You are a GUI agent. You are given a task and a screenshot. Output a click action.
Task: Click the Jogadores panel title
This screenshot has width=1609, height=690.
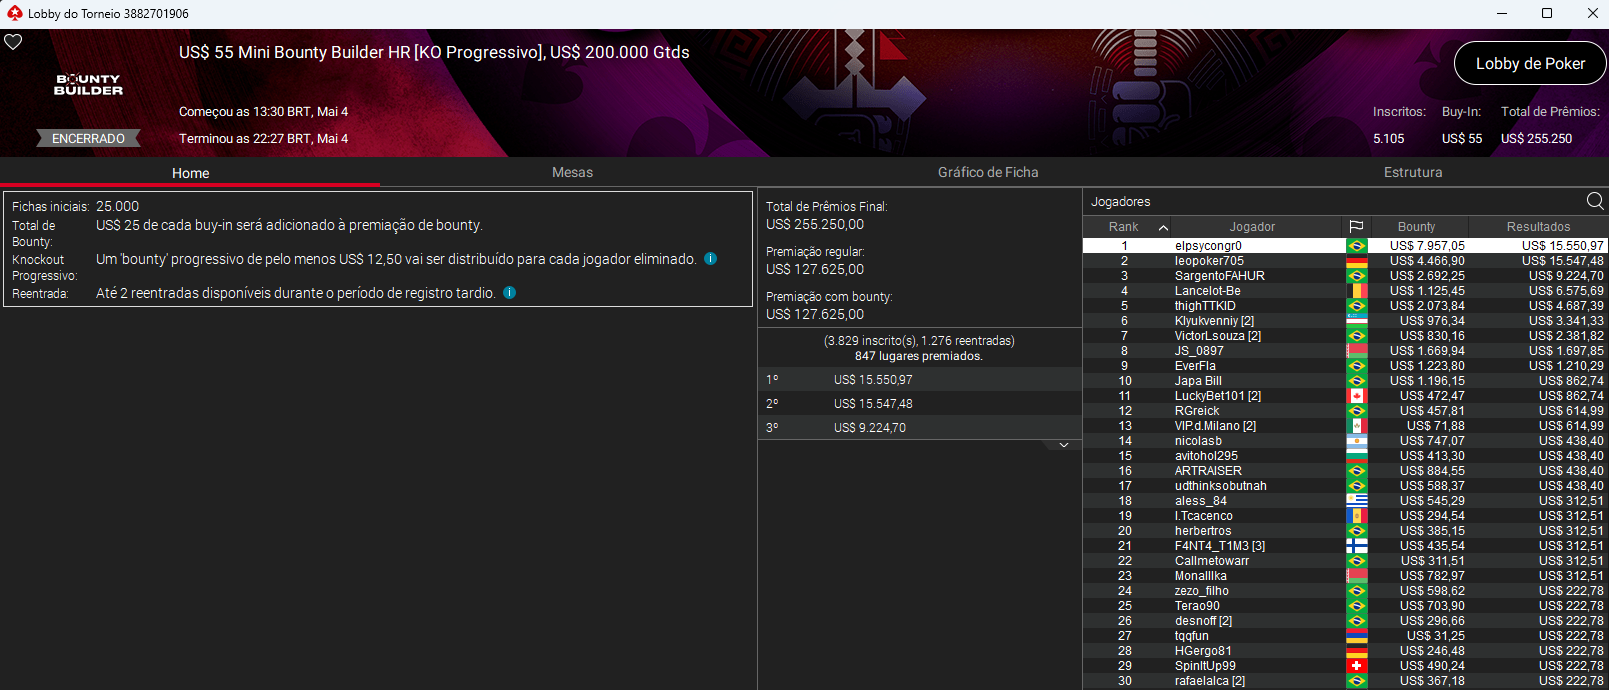[1120, 202]
